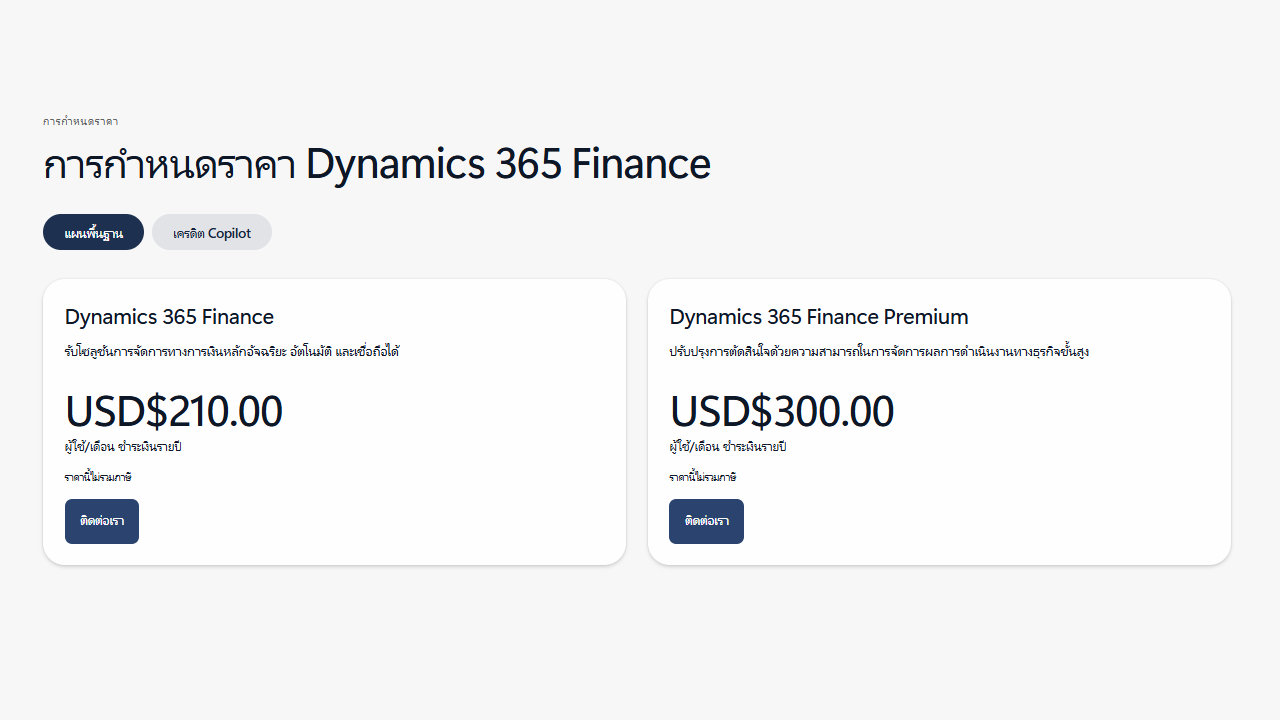
Task: Click the page heading การกำหนดราคา Dynamics 365 Finance
Action: tap(377, 163)
